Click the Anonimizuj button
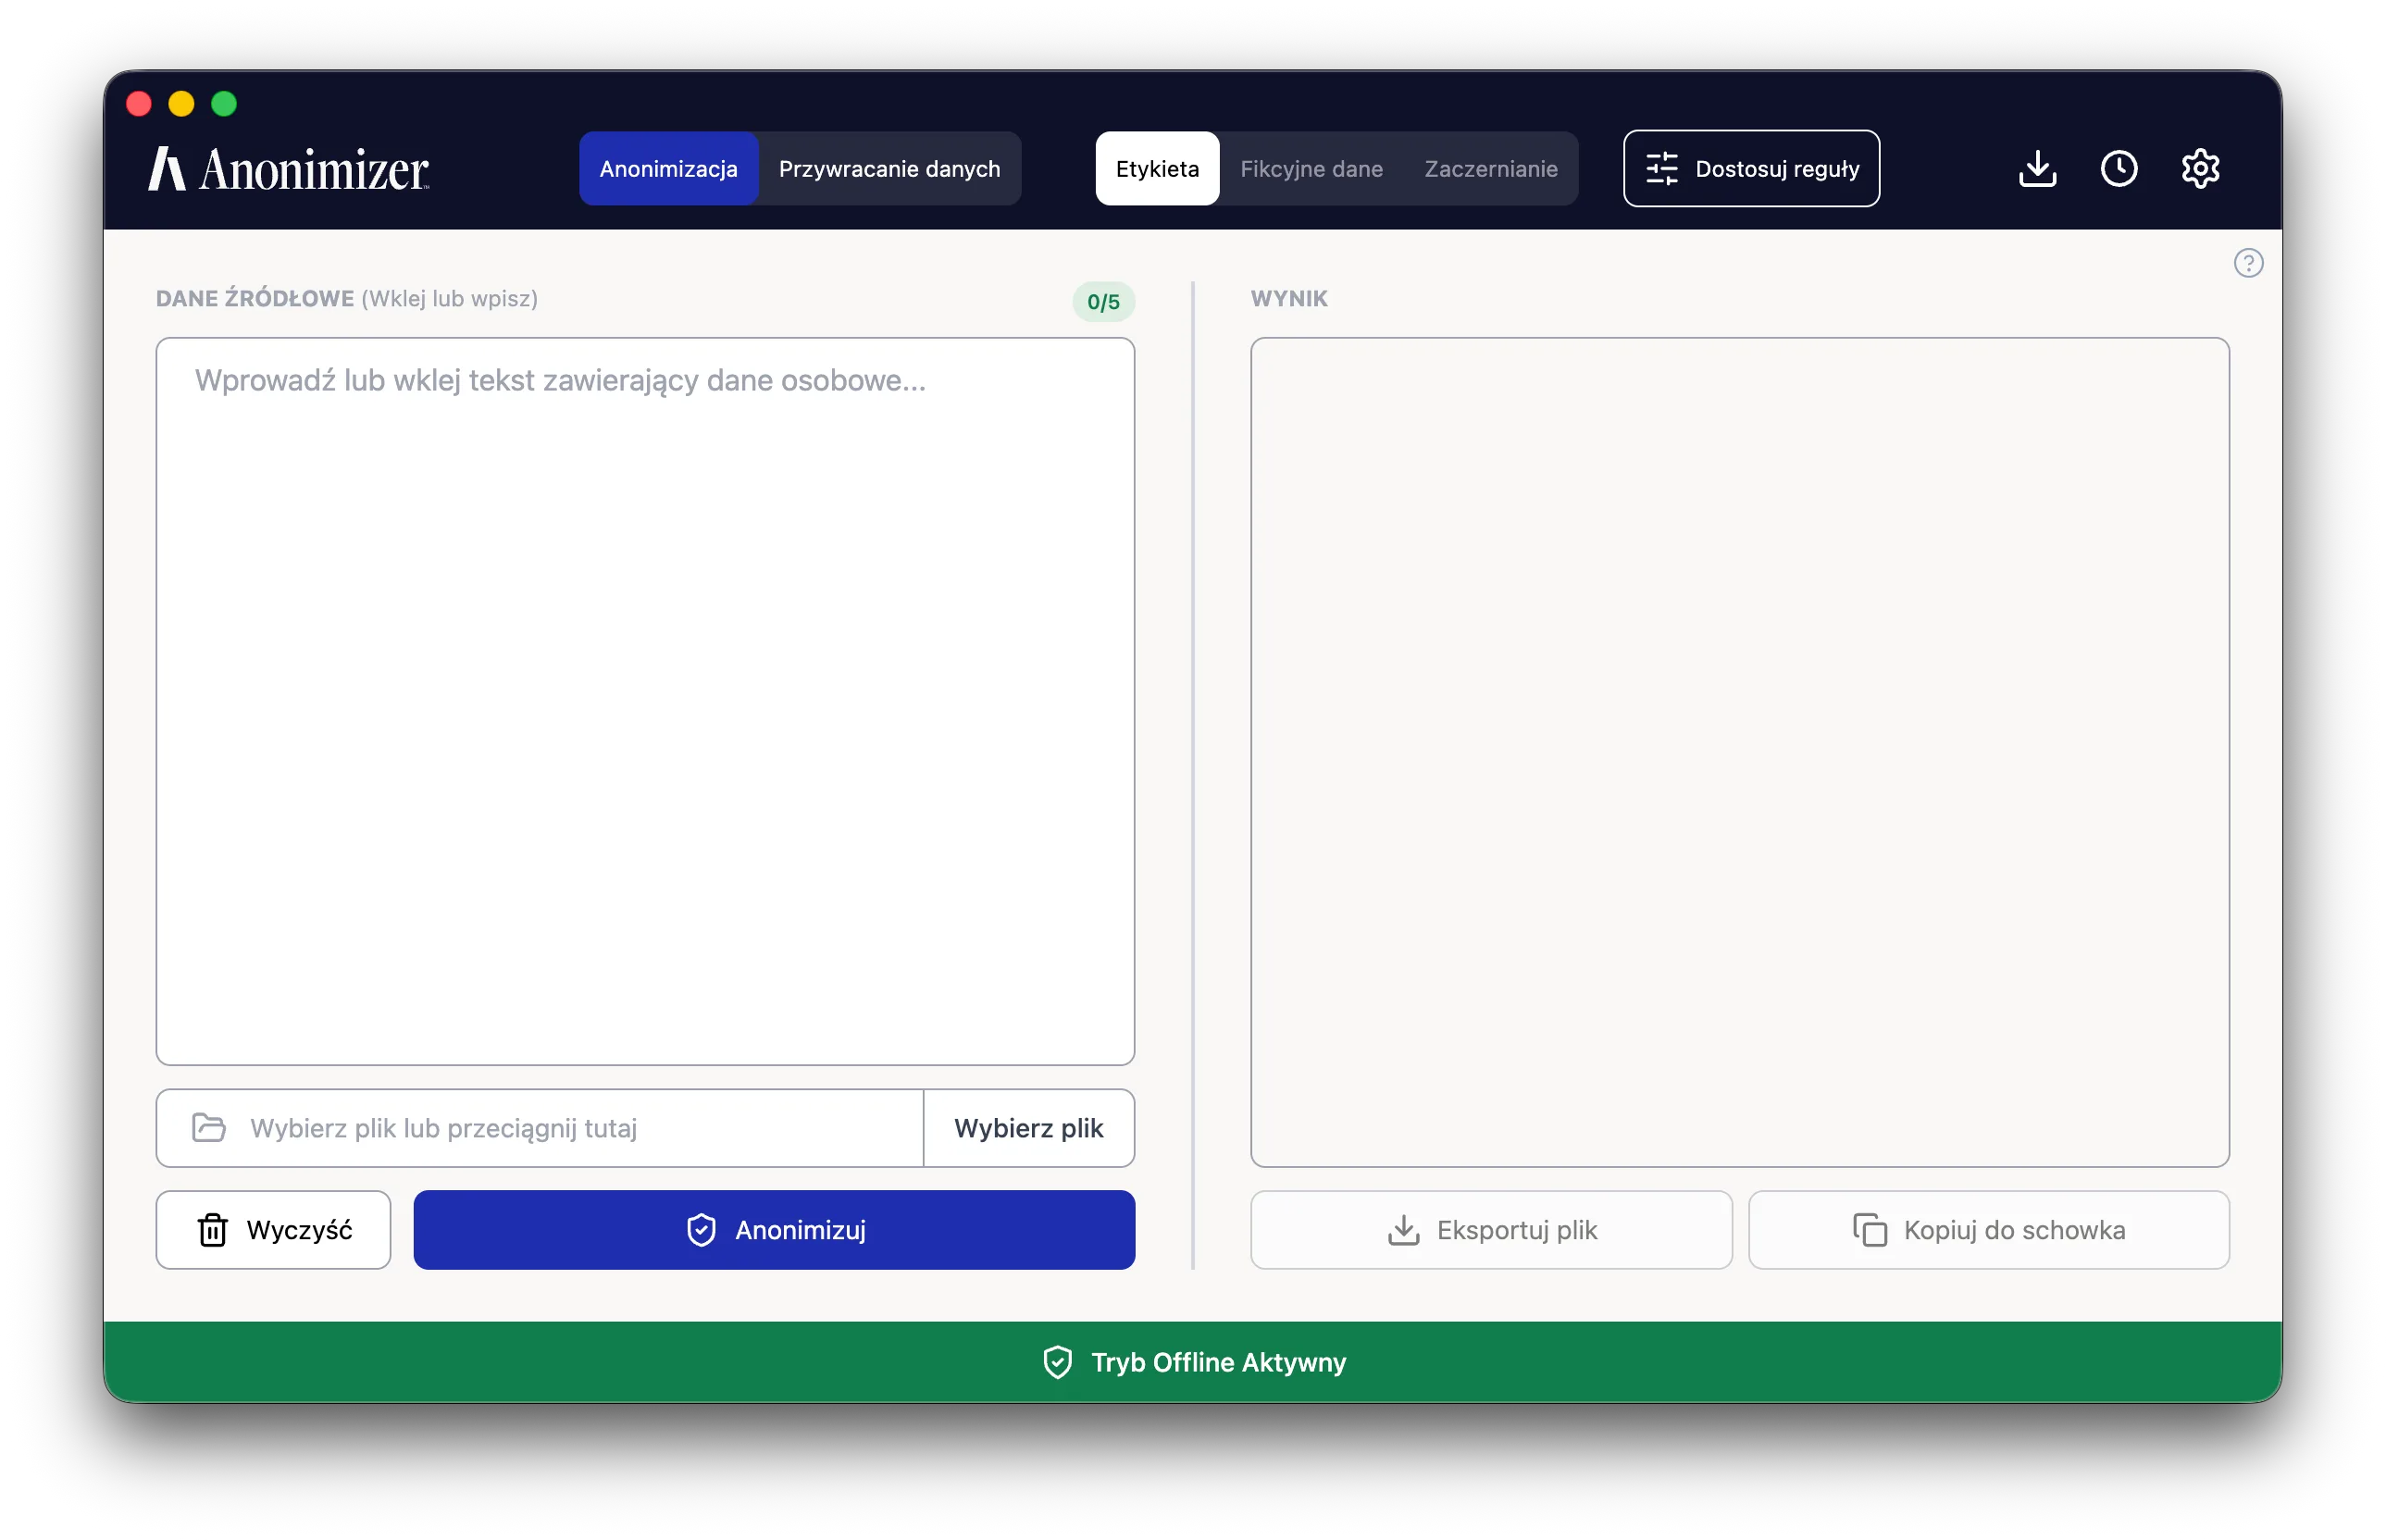 [774, 1230]
